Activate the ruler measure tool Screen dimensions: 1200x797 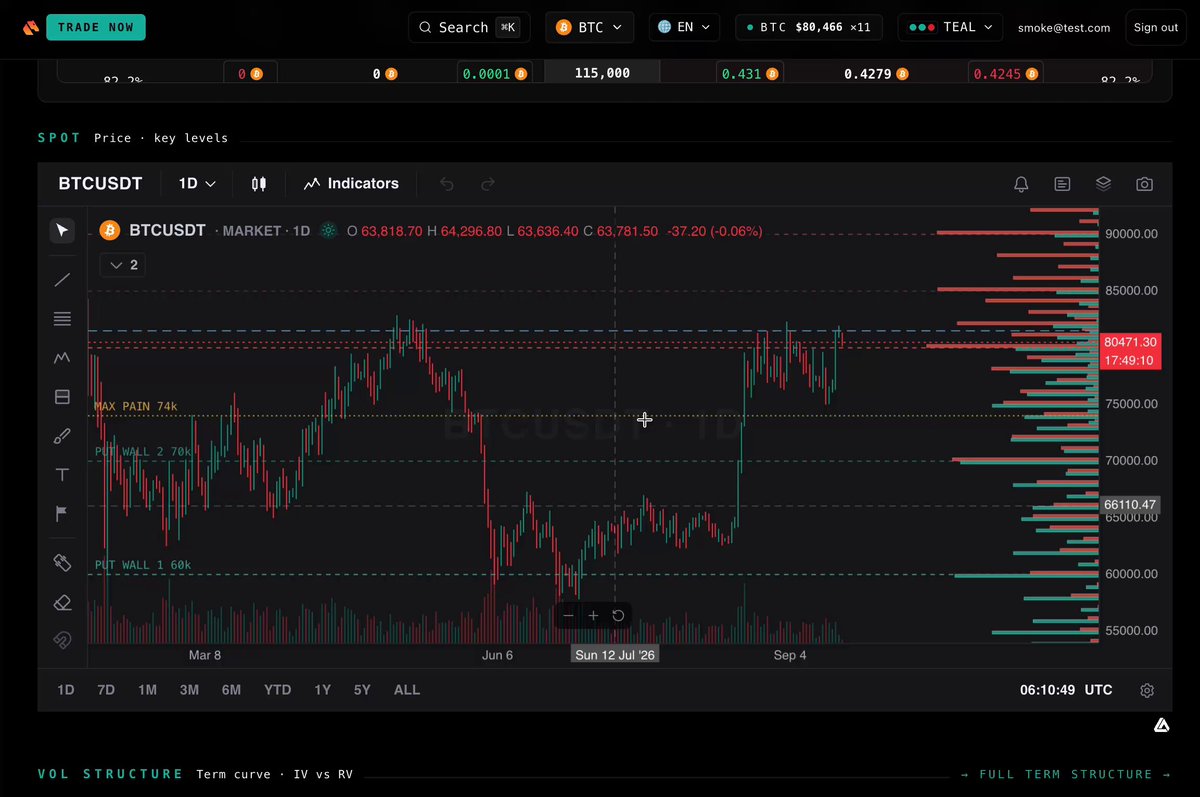pos(62,563)
